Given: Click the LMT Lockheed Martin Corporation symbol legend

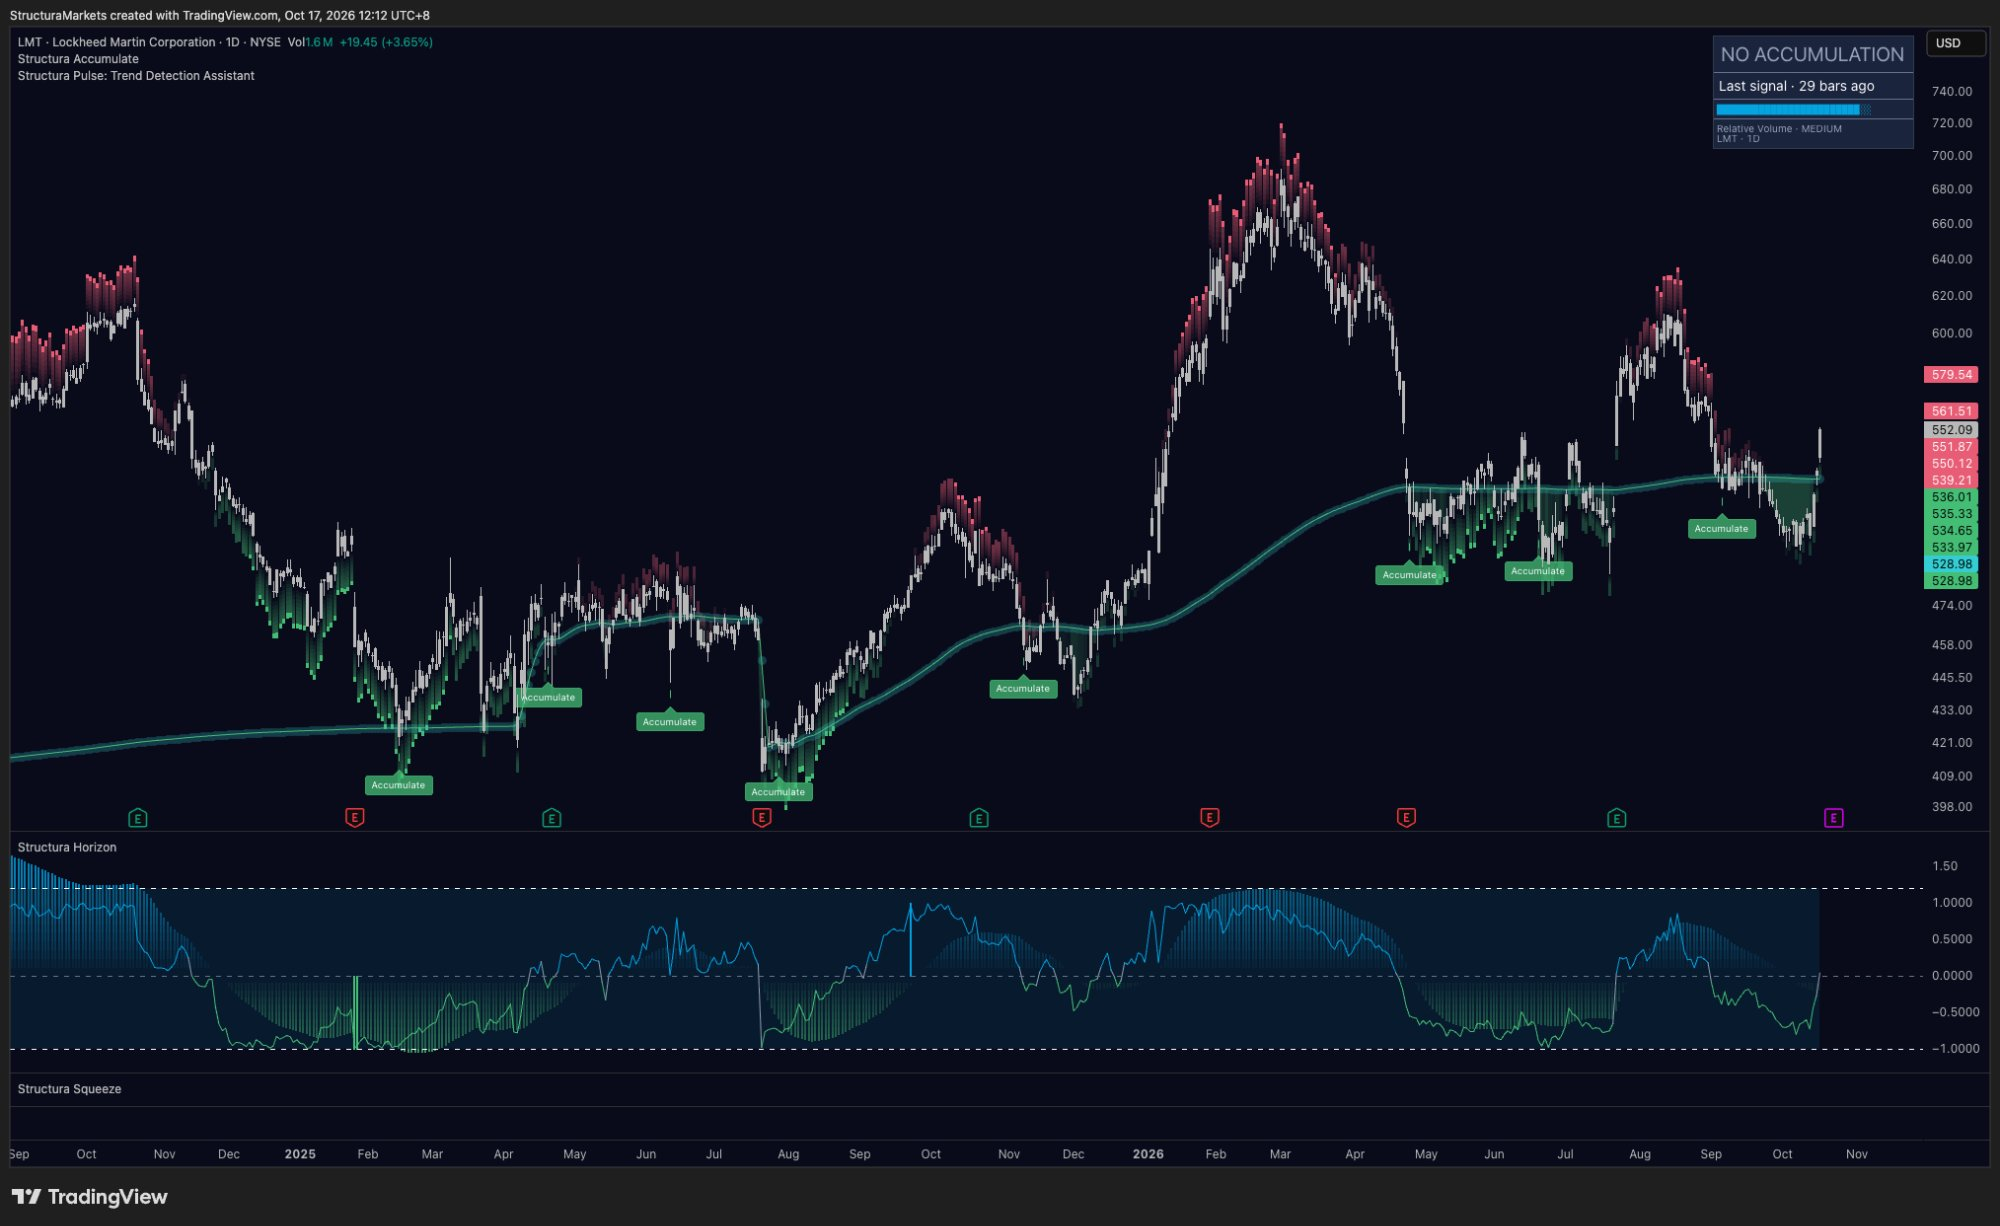Looking at the screenshot, I should [x=150, y=42].
